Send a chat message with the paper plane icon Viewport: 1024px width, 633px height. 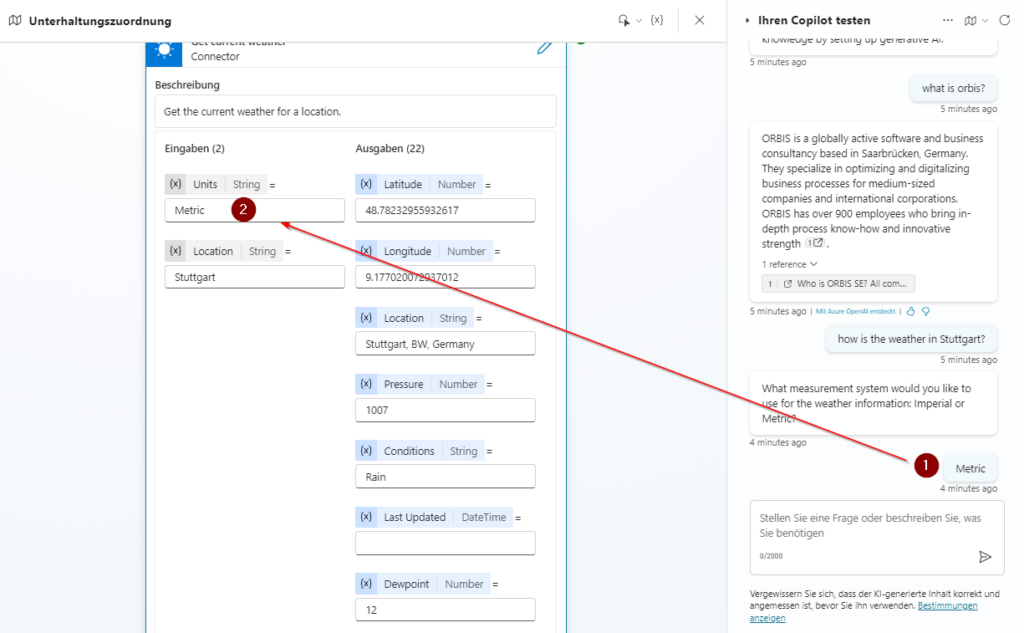click(x=985, y=558)
